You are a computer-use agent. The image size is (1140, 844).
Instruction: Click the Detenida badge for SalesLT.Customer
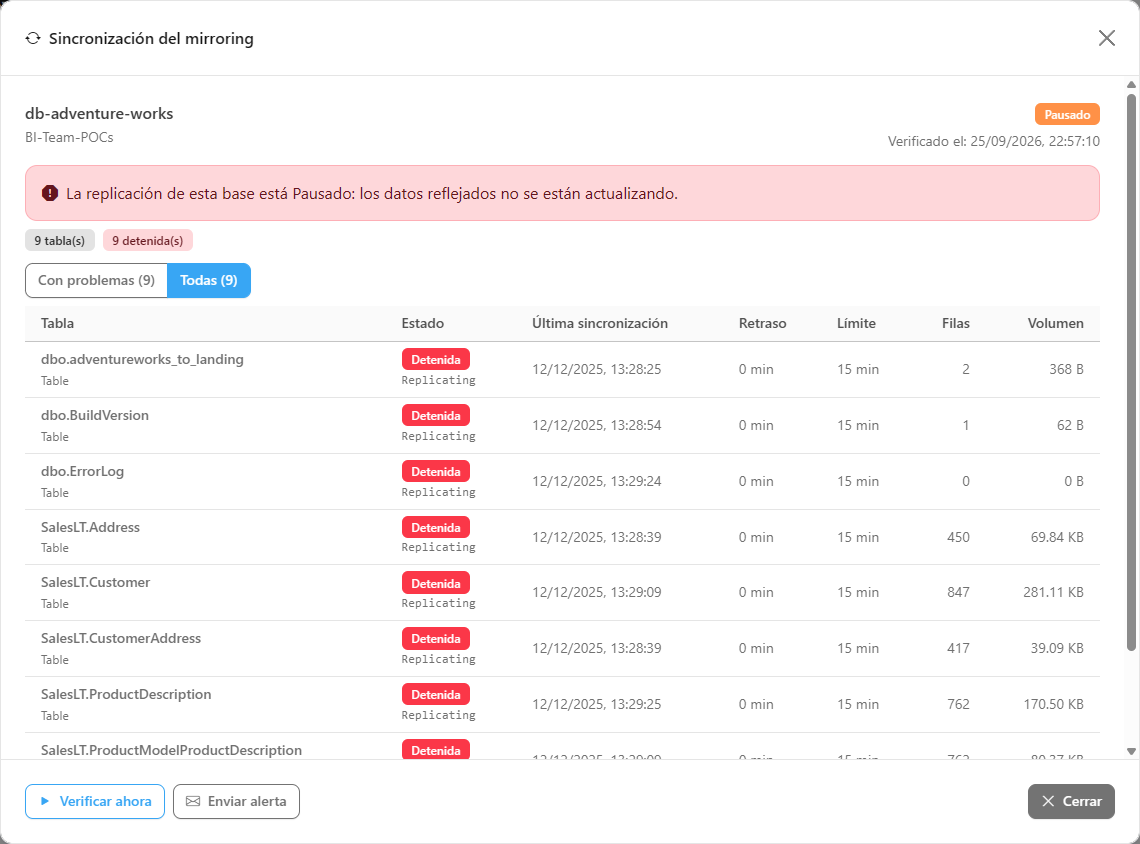pos(436,583)
